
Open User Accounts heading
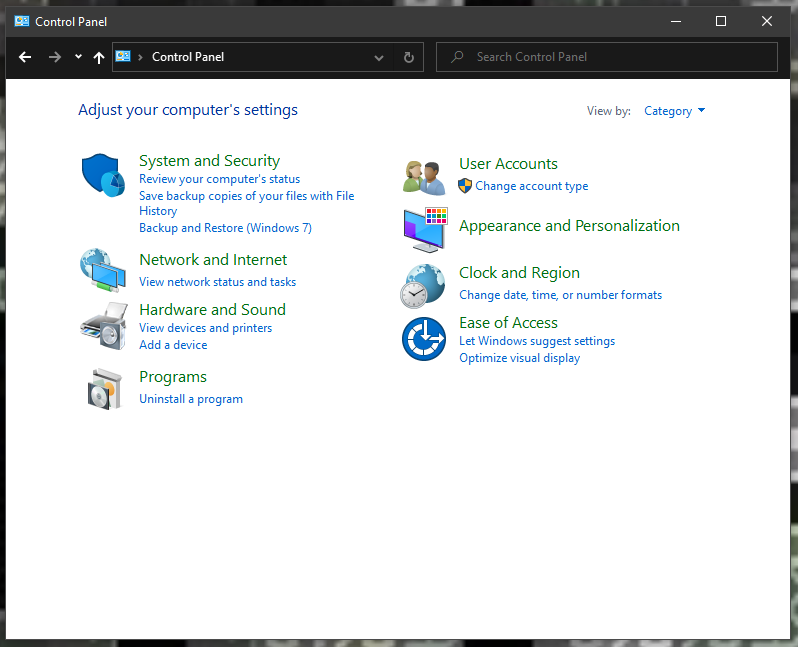(508, 164)
